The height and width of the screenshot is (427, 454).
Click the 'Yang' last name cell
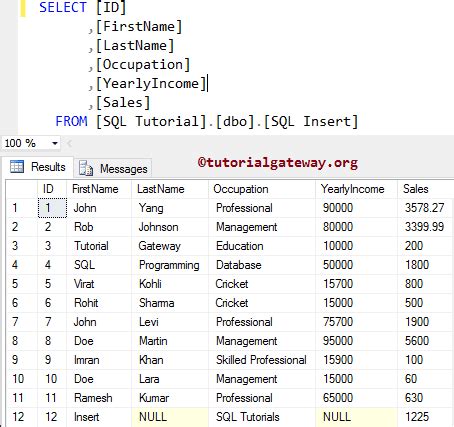[x=170, y=208]
